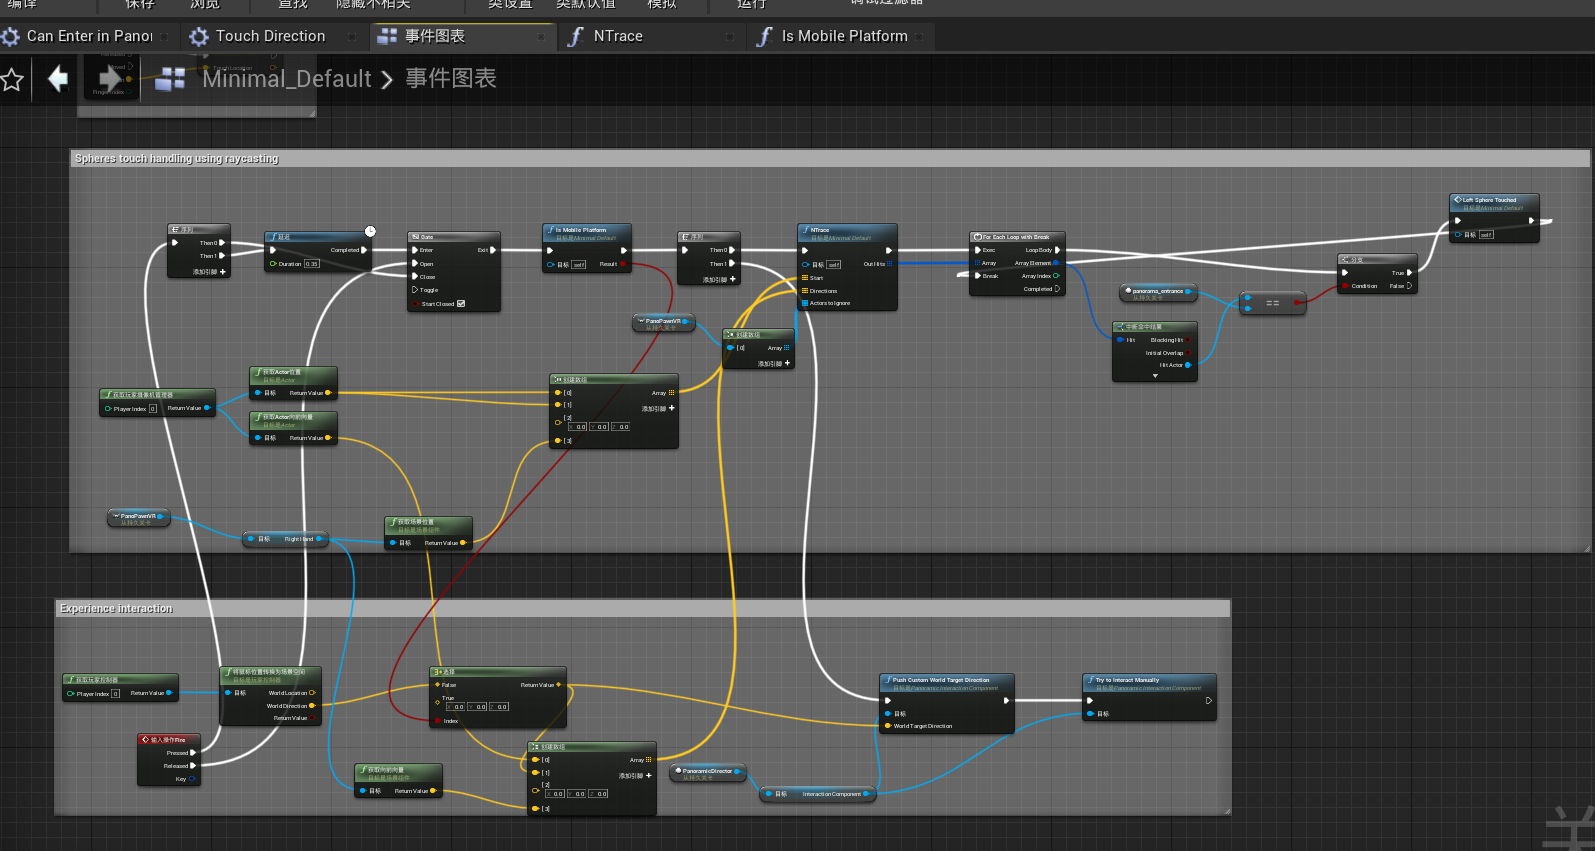Click the Branch True output pin
The width and height of the screenshot is (1595, 851).
(1409, 273)
